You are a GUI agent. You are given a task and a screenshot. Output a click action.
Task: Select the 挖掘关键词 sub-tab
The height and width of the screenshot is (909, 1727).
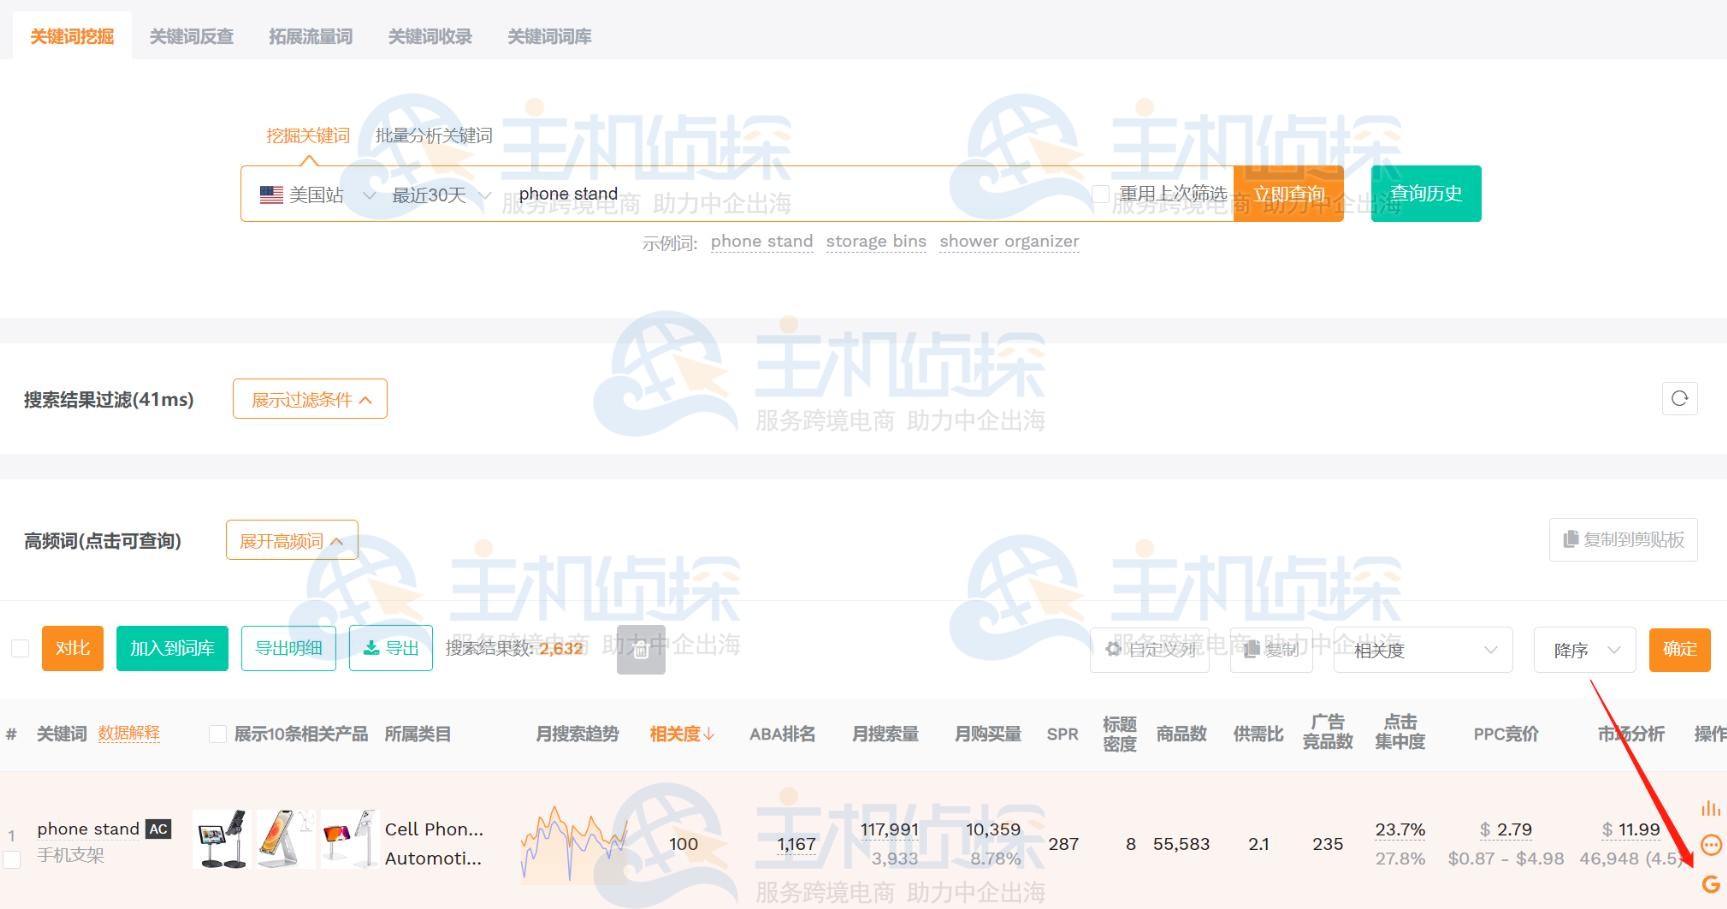308,135
